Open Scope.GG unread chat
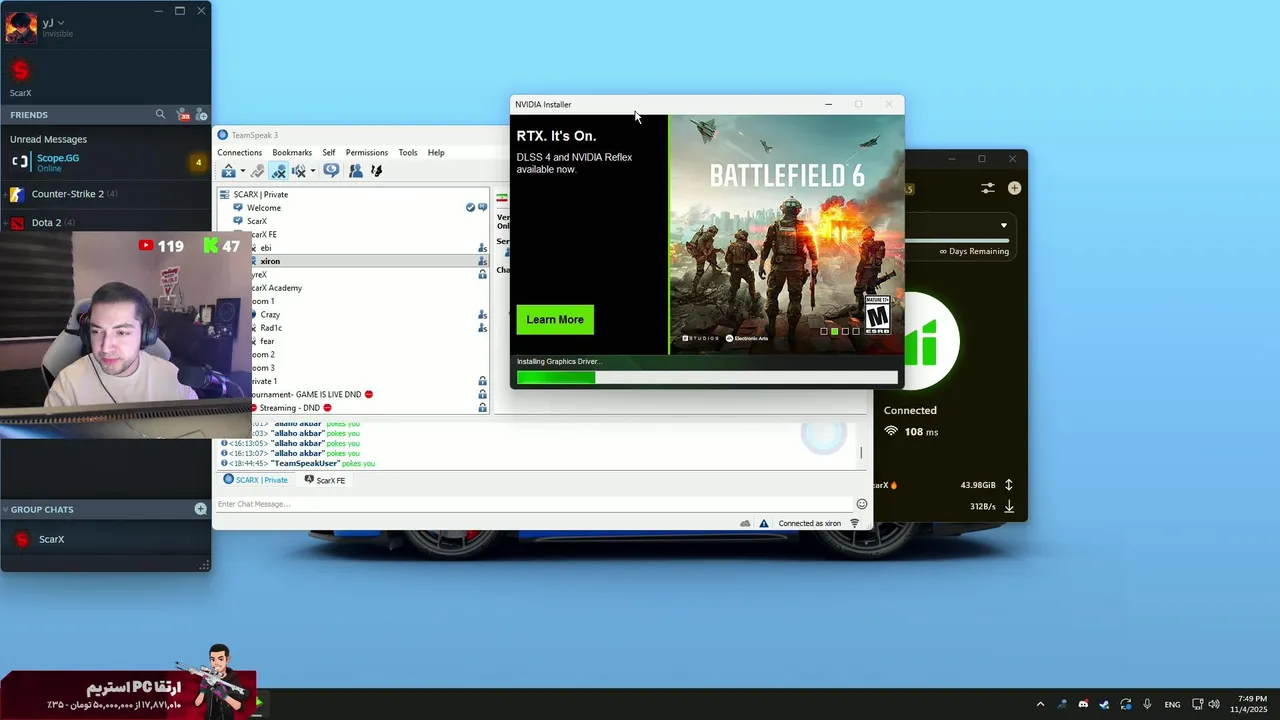Viewport: 1280px width, 720px height. click(x=105, y=163)
